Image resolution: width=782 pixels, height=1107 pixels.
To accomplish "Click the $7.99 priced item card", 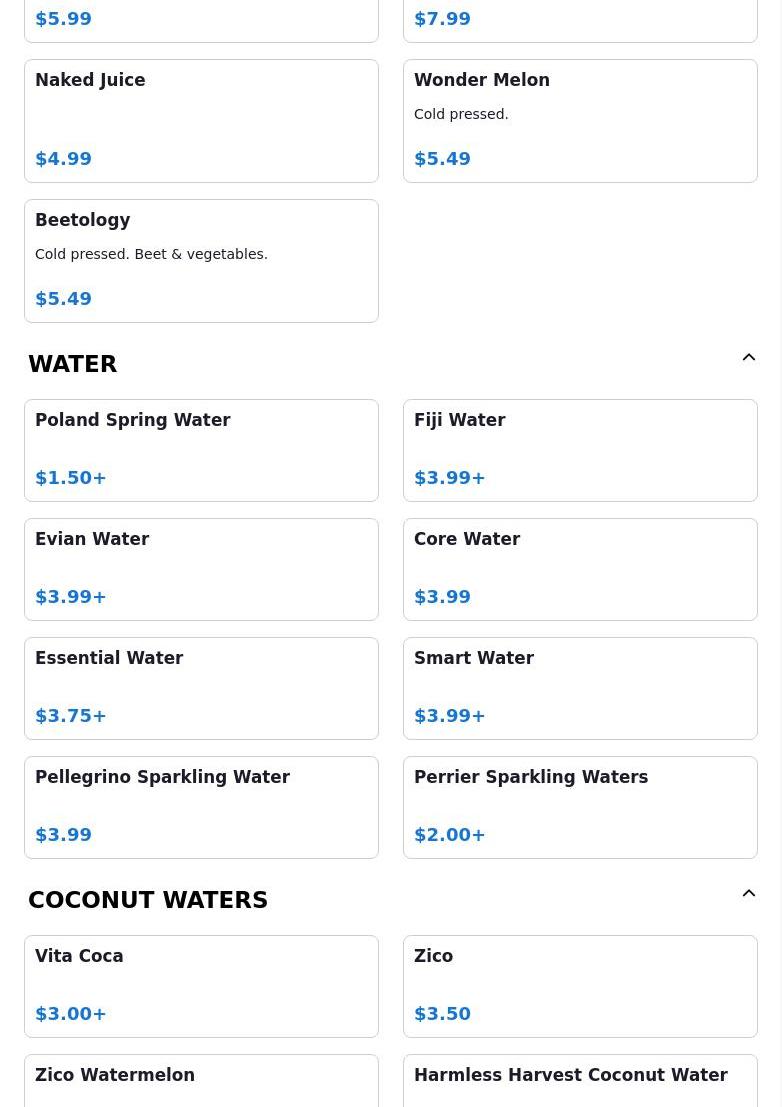I will click(x=580, y=20).
